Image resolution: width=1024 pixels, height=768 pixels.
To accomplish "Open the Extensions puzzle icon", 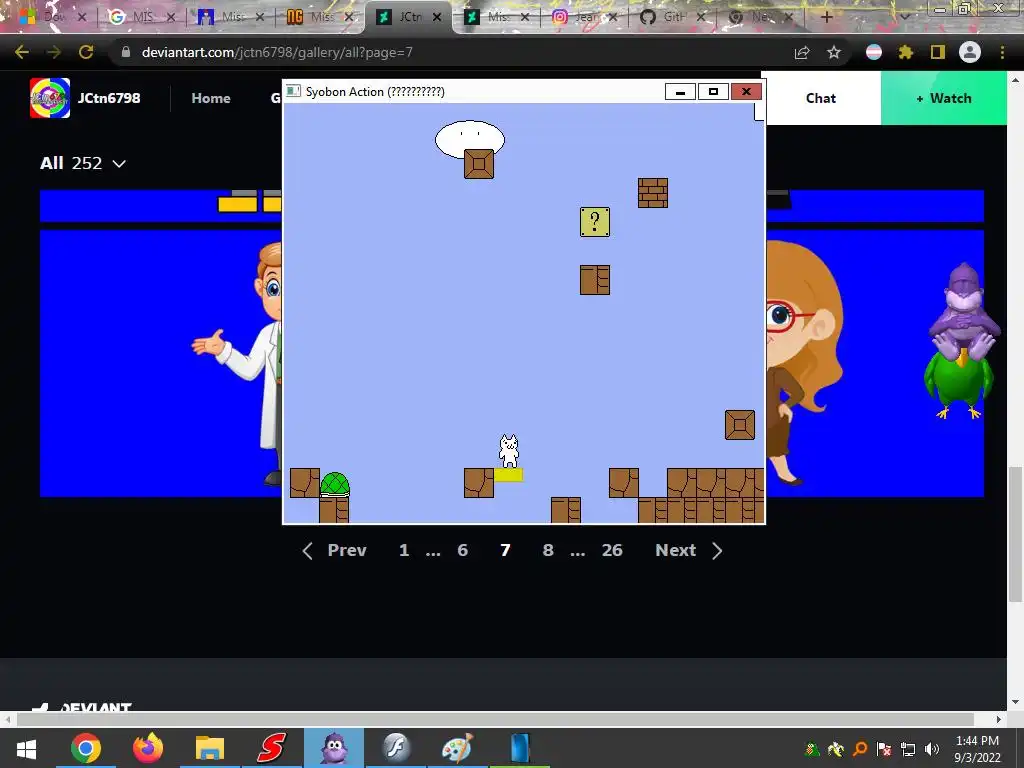I will pos(905,52).
